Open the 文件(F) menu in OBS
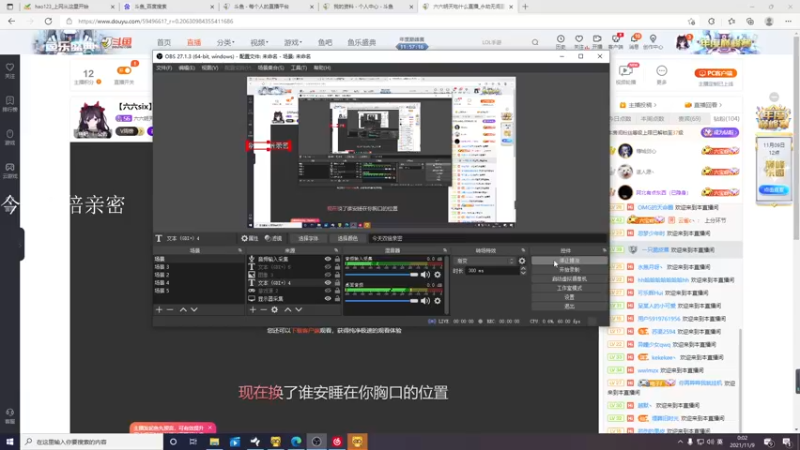 tap(164, 67)
